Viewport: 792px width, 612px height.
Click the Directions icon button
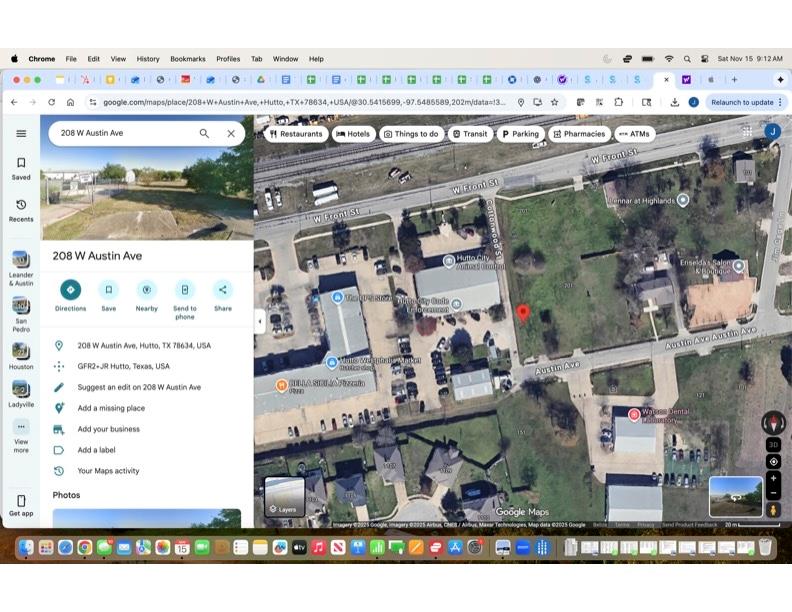click(x=70, y=290)
